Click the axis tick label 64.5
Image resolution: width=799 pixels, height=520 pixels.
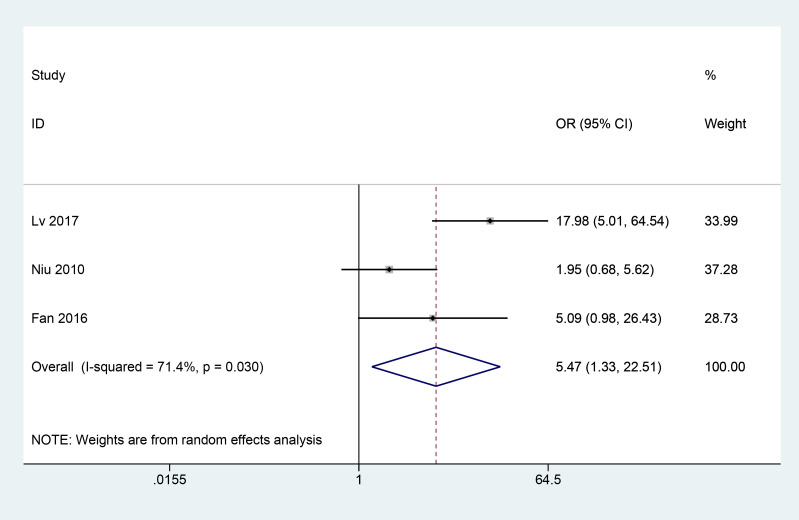(548, 480)
